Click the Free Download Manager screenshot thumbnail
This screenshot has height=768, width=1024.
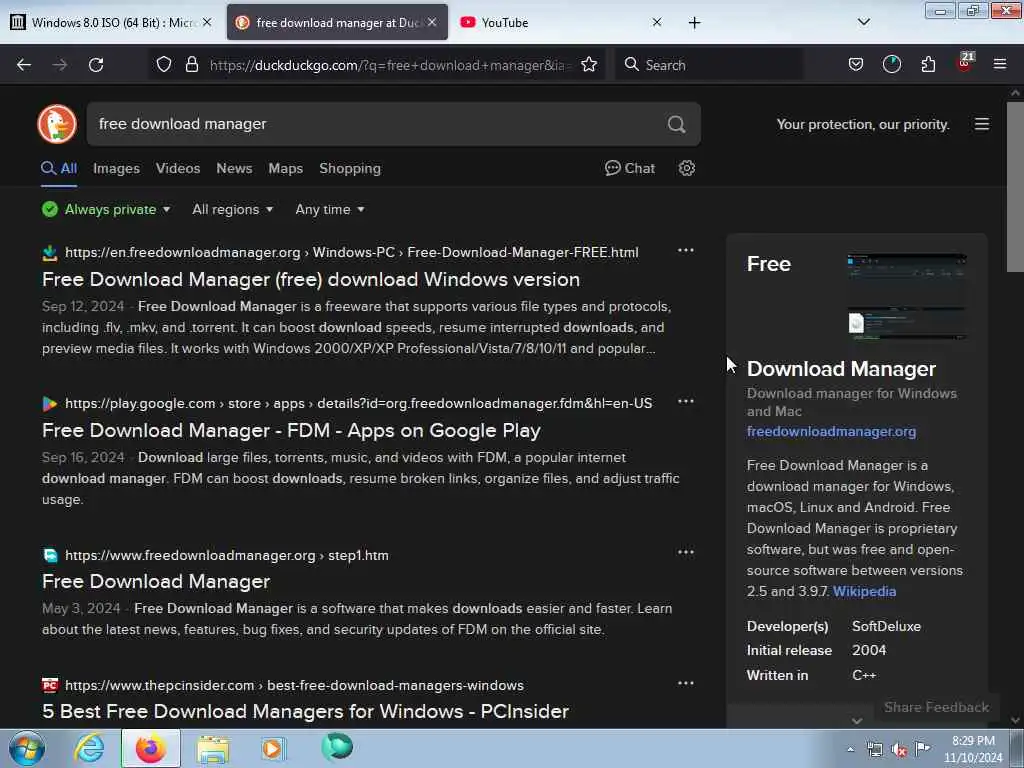[906, 297]
